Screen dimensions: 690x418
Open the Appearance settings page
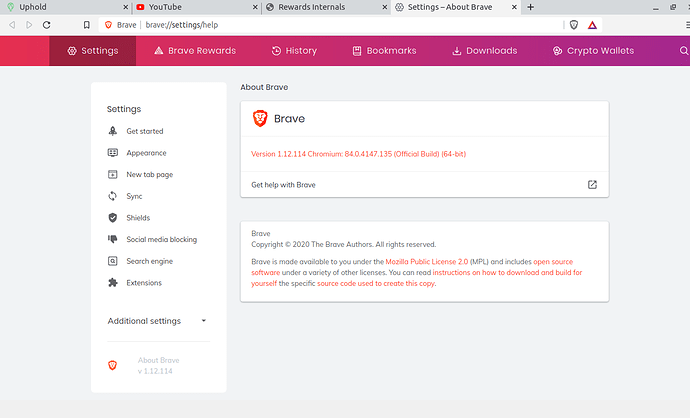pyautogui.click(x=147, y=153)
